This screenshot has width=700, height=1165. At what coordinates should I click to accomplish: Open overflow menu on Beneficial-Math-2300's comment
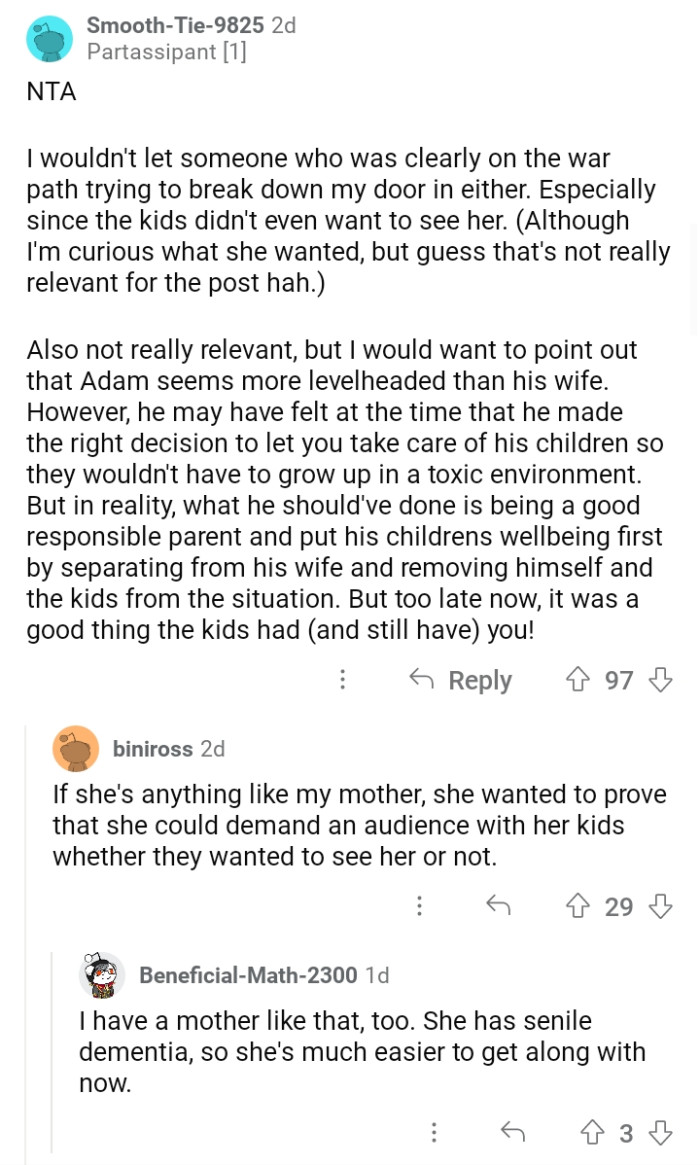coord(434,1133)
